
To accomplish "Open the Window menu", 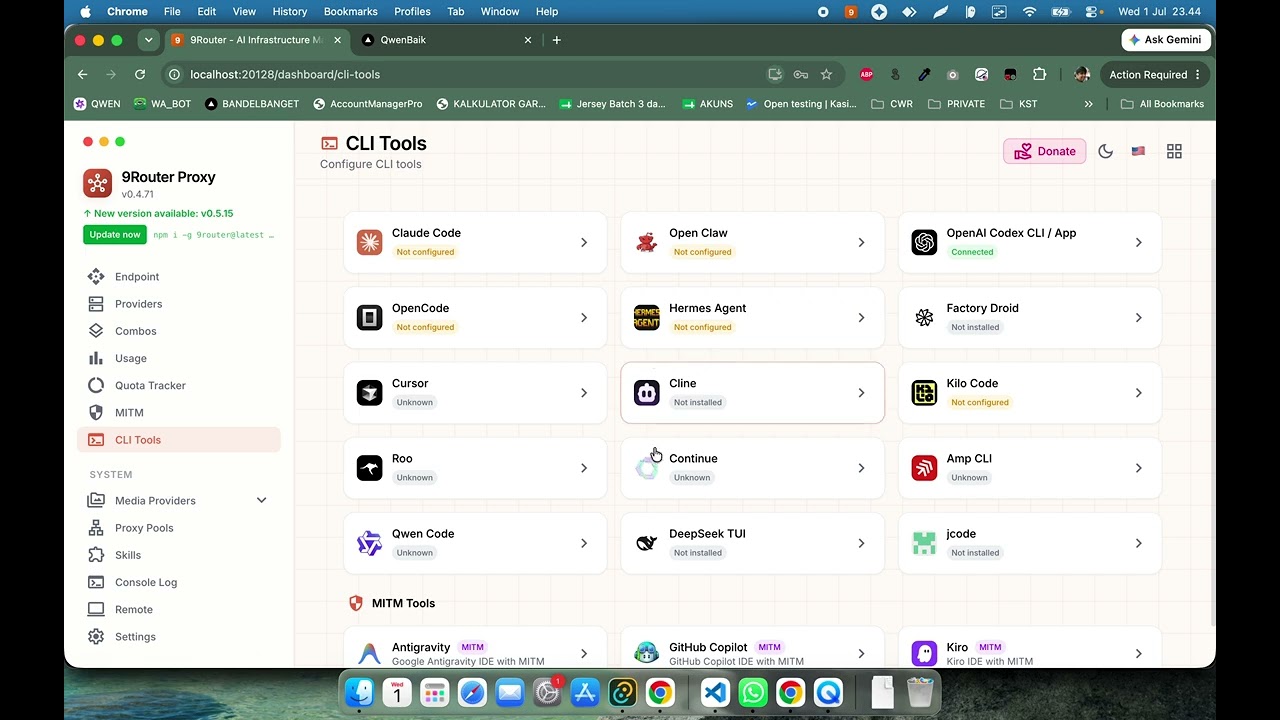I will 500,11.
